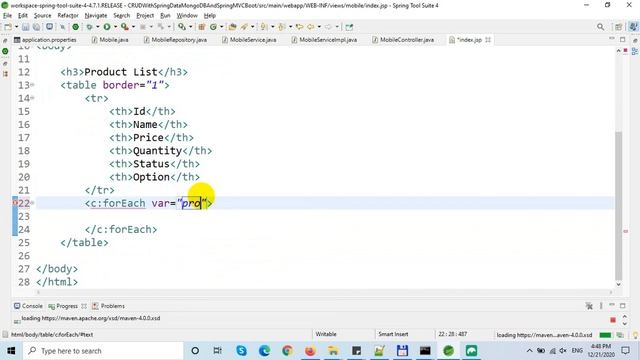Click Remove All Finished Operations icon
The width and height of the screenshot is (640, 360).
(589, 306)
